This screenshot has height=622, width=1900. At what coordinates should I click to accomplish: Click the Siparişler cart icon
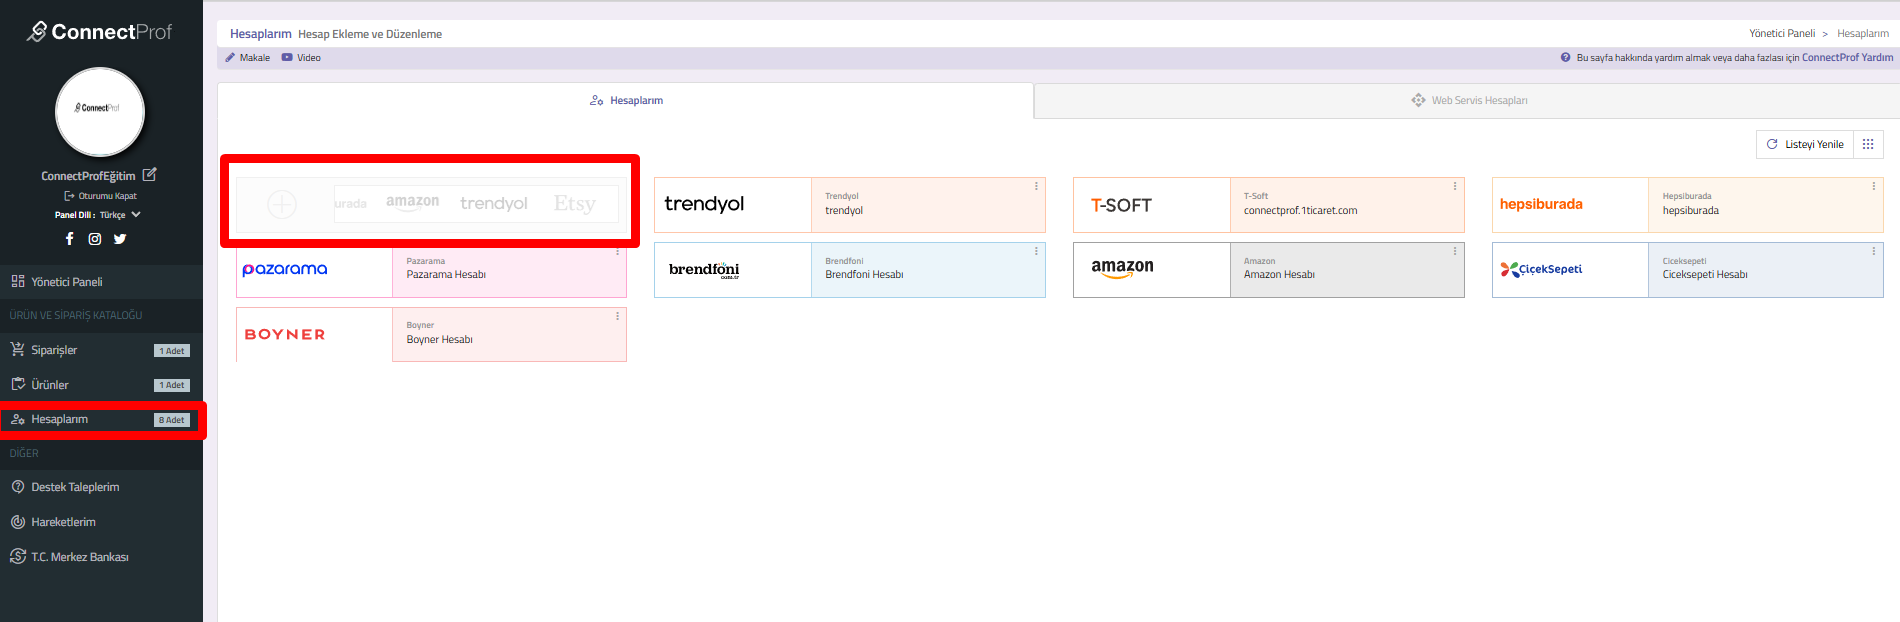click(18, 349)
